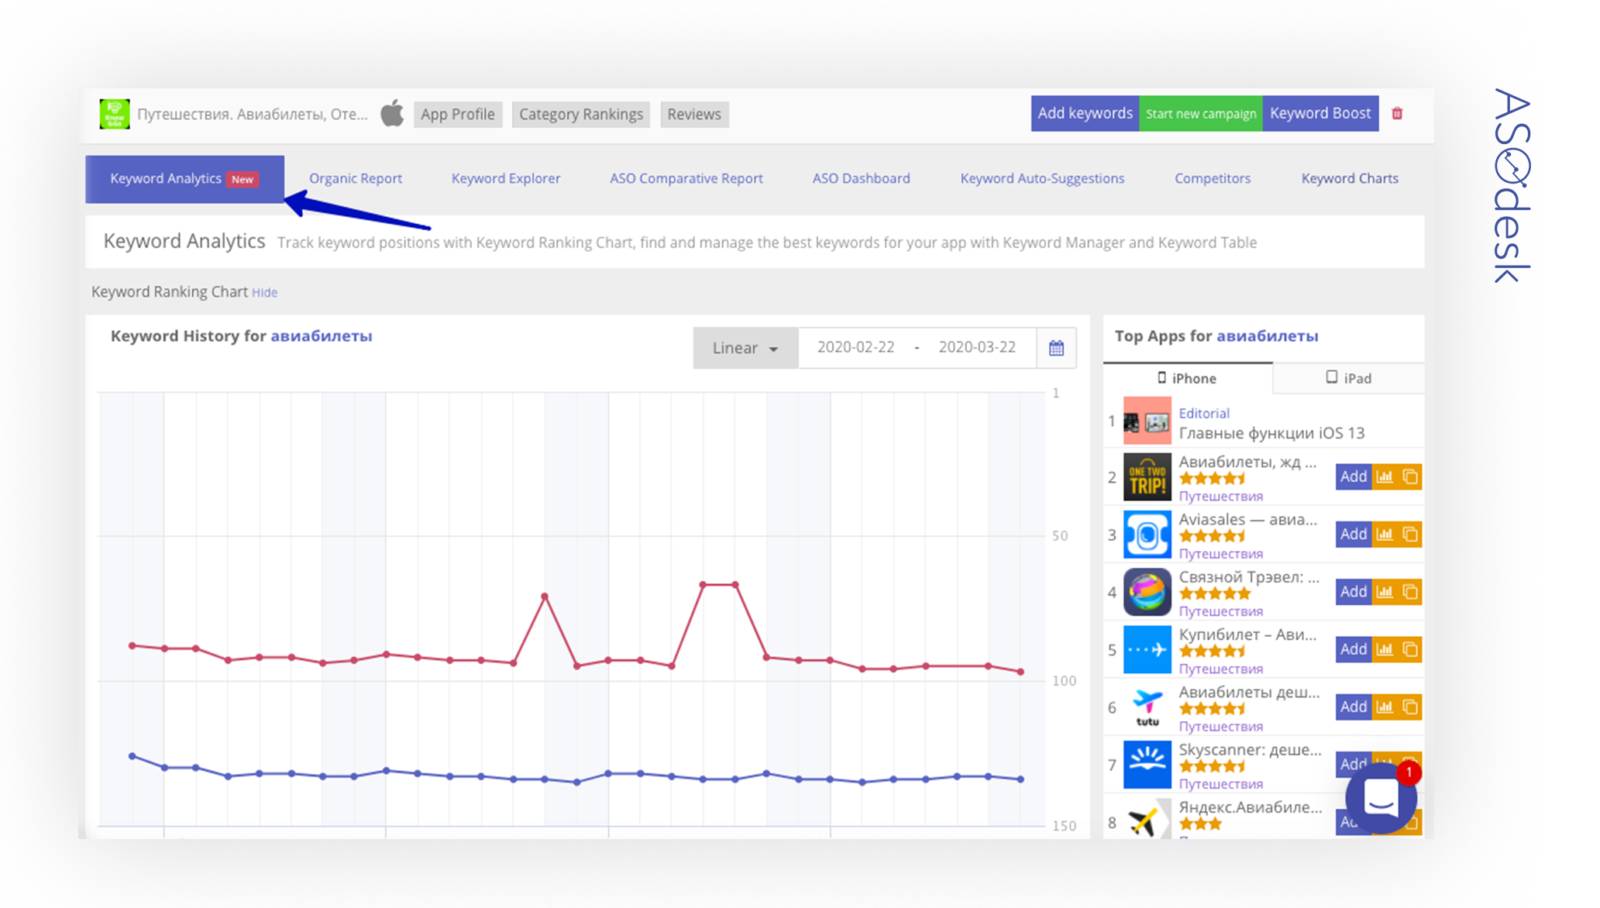Add the Купибилет app
The height and width of the screenshot is (908, 1600).
(x=1353, y=649)
